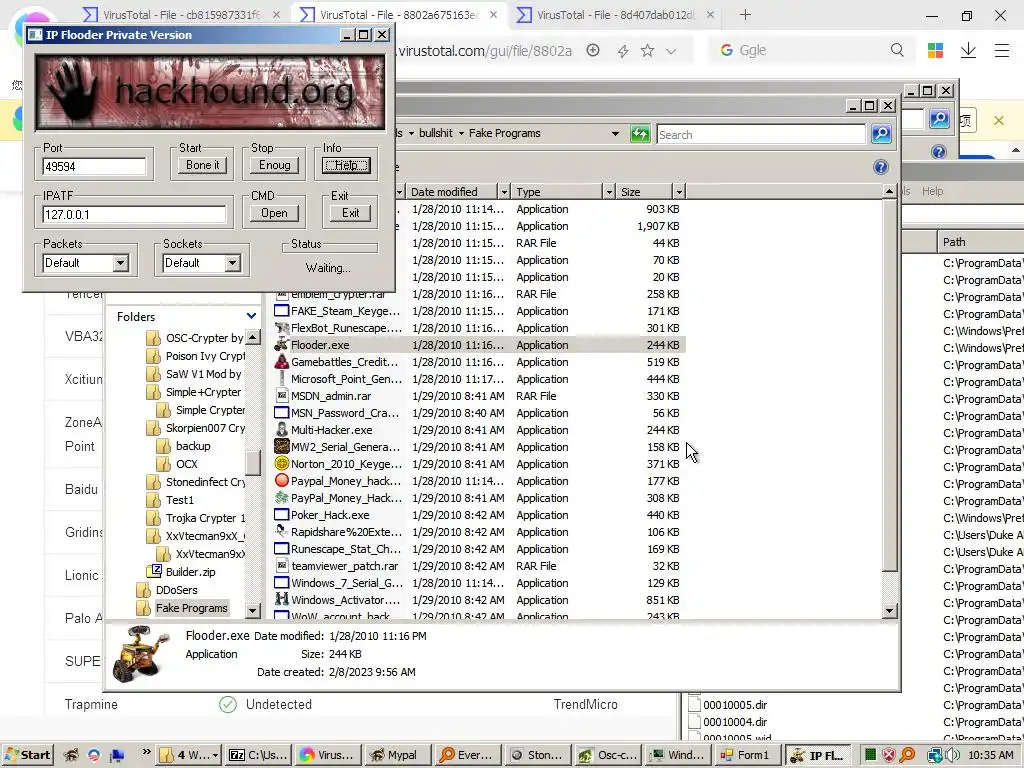Image resolution: width=1024 pixels, height=768 pixels.
Task: Open Date modified column filter arrow
Action: coord(504,191)
